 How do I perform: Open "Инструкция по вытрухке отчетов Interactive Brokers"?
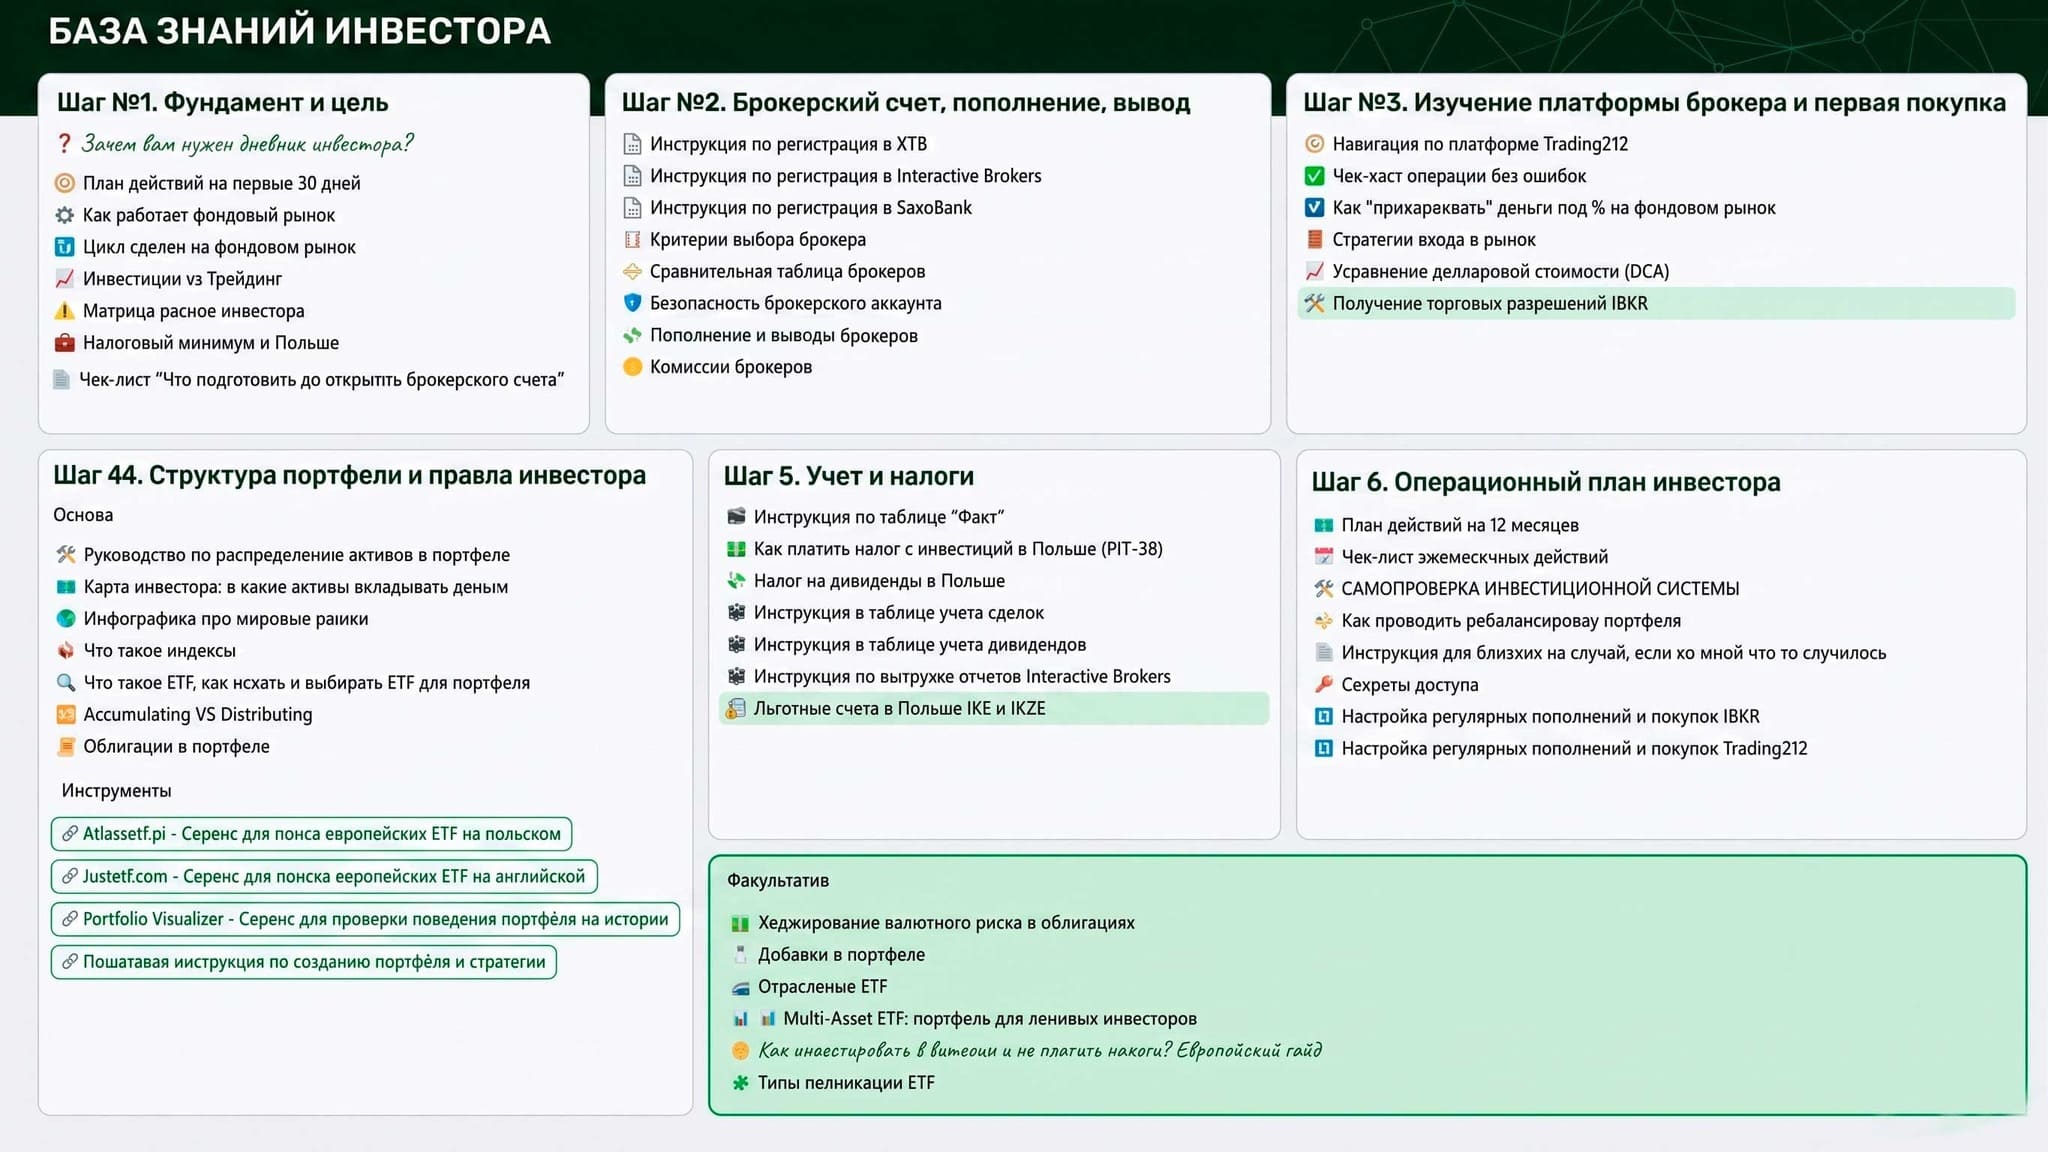click(x=962, y=677)
